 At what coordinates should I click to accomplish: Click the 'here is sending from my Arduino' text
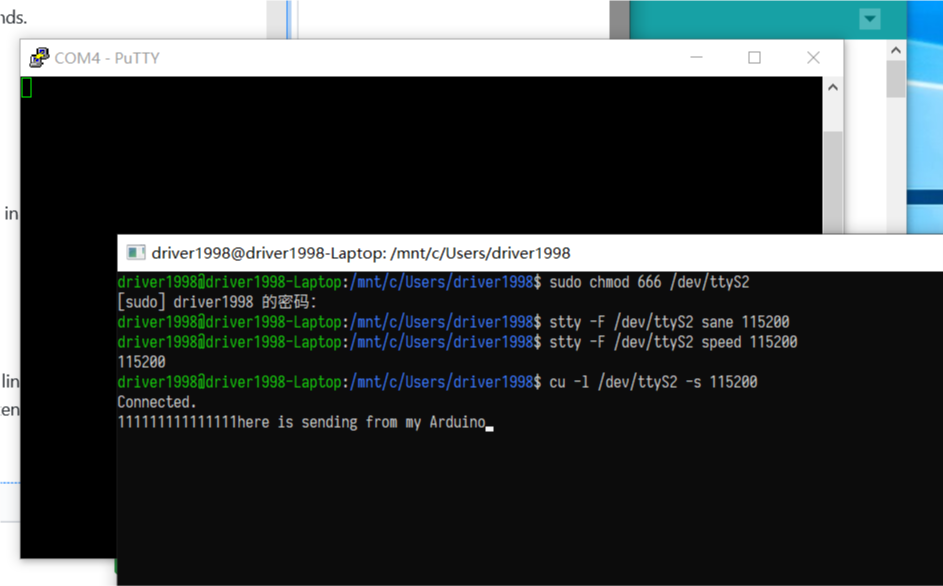pyautogui.click(x=361, y=422)
